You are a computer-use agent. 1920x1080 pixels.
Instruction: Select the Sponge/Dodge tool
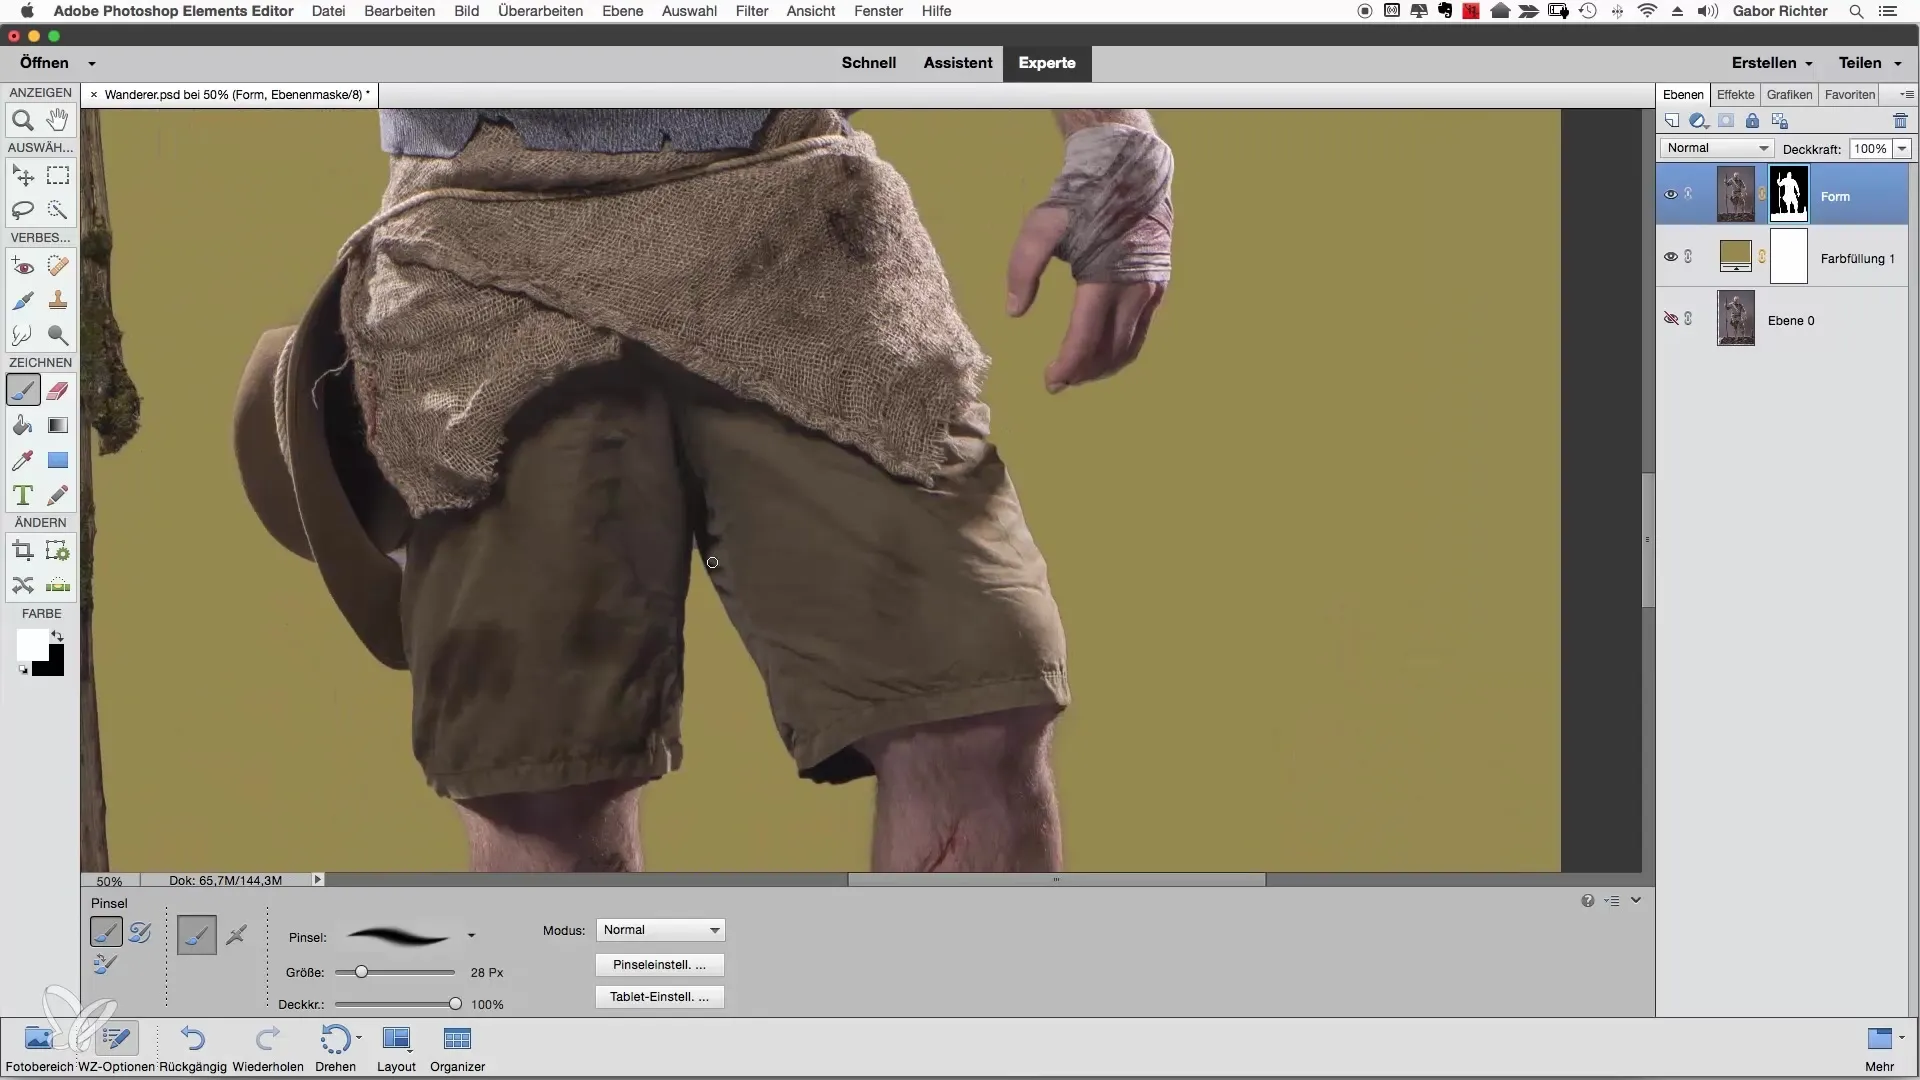tap(58, 335)
